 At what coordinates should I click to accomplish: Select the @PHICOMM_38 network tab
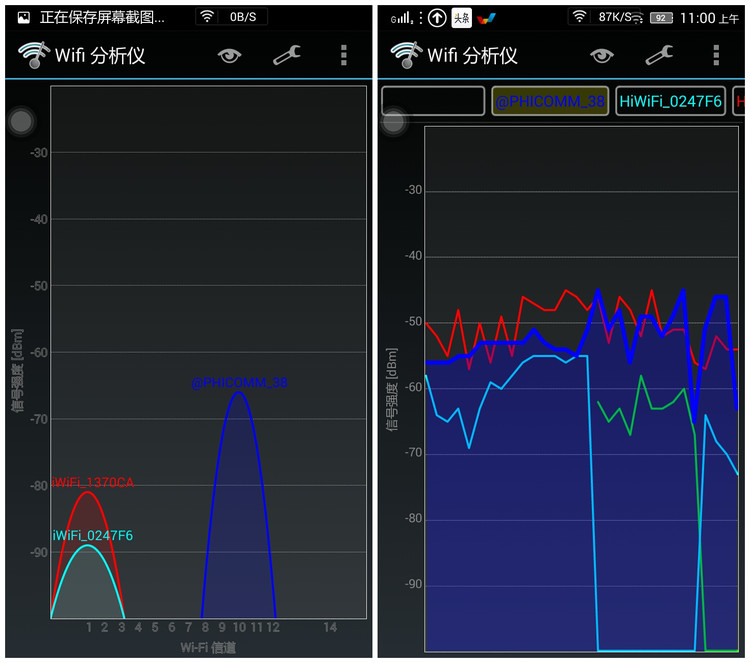(550, 101)
